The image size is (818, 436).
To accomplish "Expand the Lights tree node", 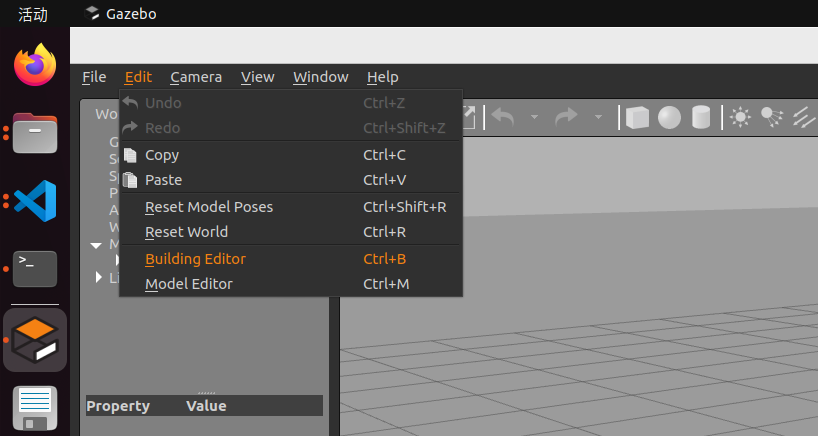I will [x=99, y=277].
